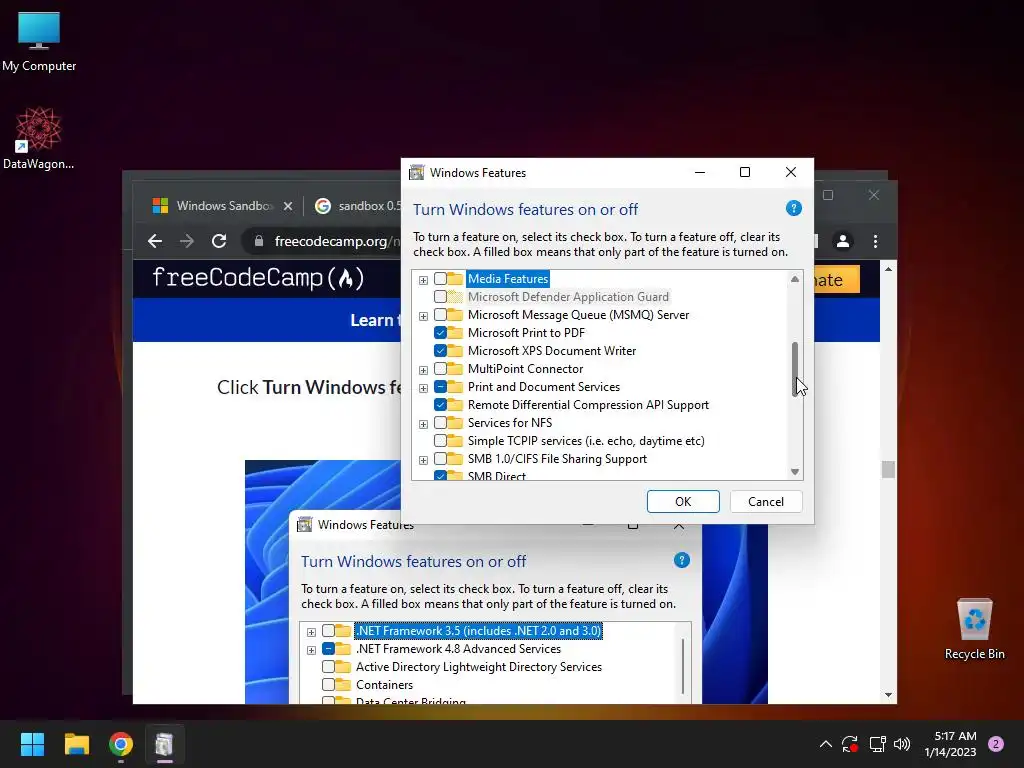1024x768 pixels.
Task: Open the DataWagon desktop shortcut
Action: click(38, 138)
